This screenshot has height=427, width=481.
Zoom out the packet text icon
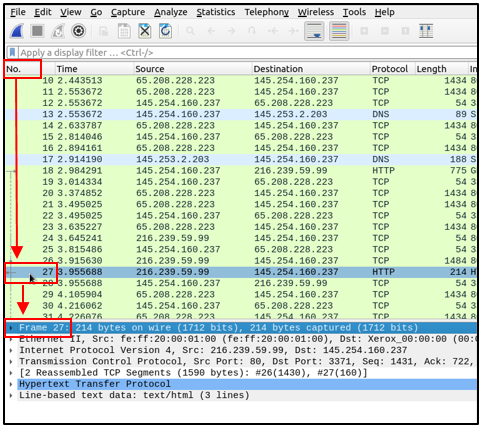pyautogui.click(x=385, y=31)
